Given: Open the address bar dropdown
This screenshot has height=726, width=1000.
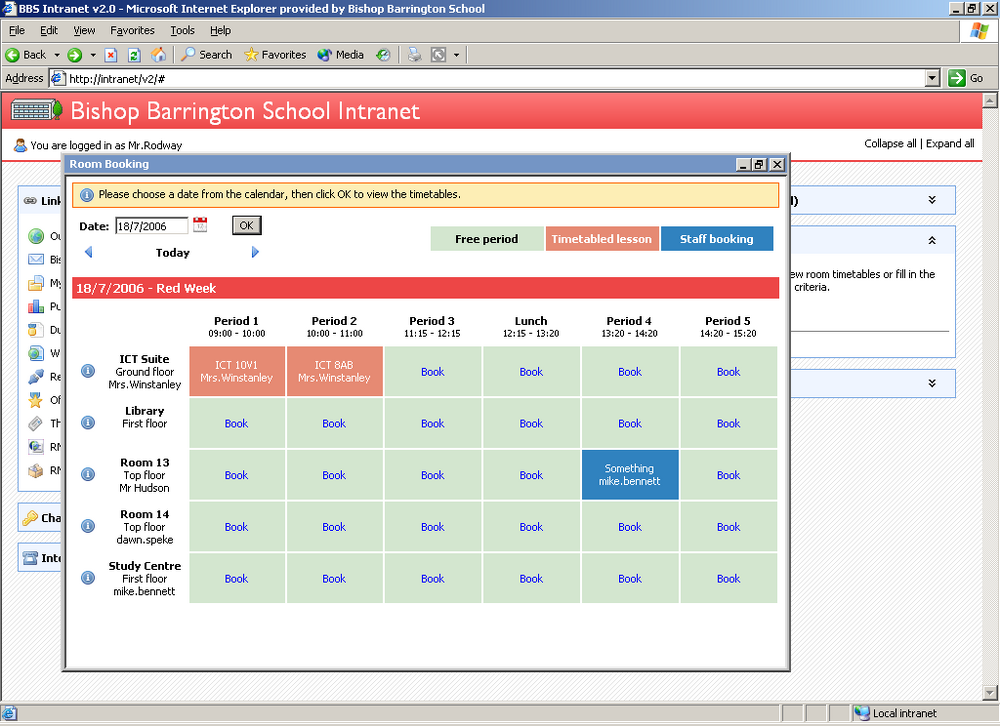Looking at the screenshot, I should pos(932,78).
